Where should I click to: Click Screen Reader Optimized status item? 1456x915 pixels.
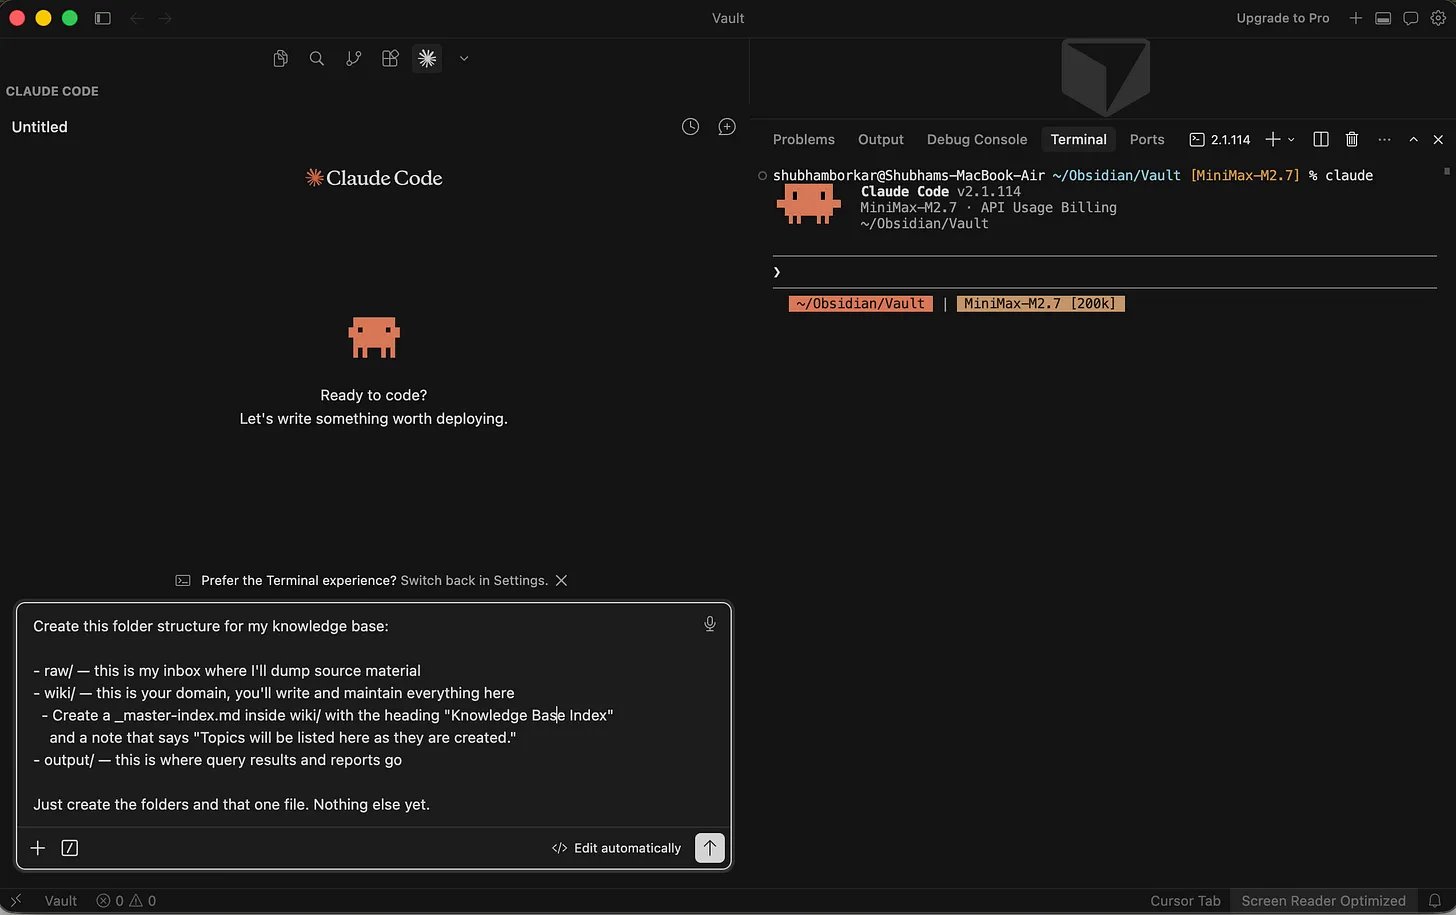pyautogui.click(x=1323, y=901)
